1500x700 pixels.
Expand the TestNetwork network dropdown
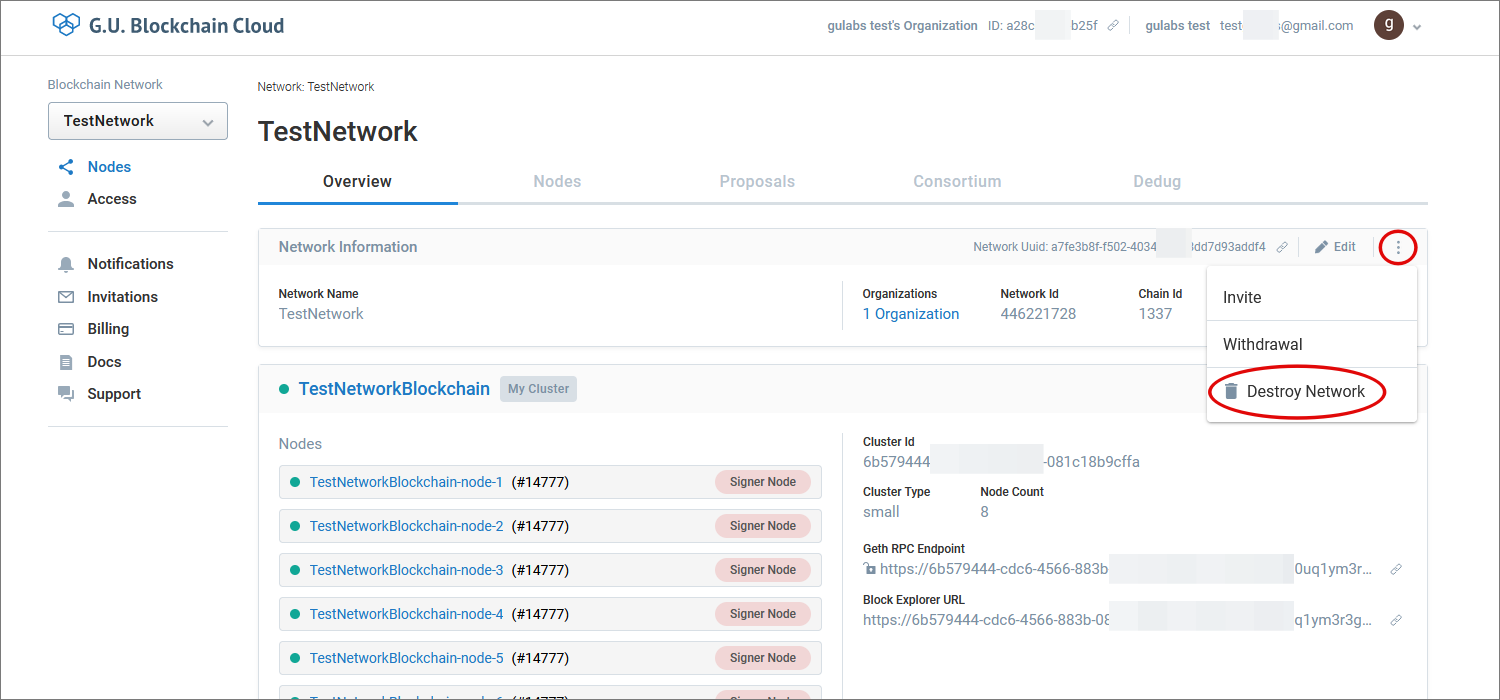tap(138, 121)
